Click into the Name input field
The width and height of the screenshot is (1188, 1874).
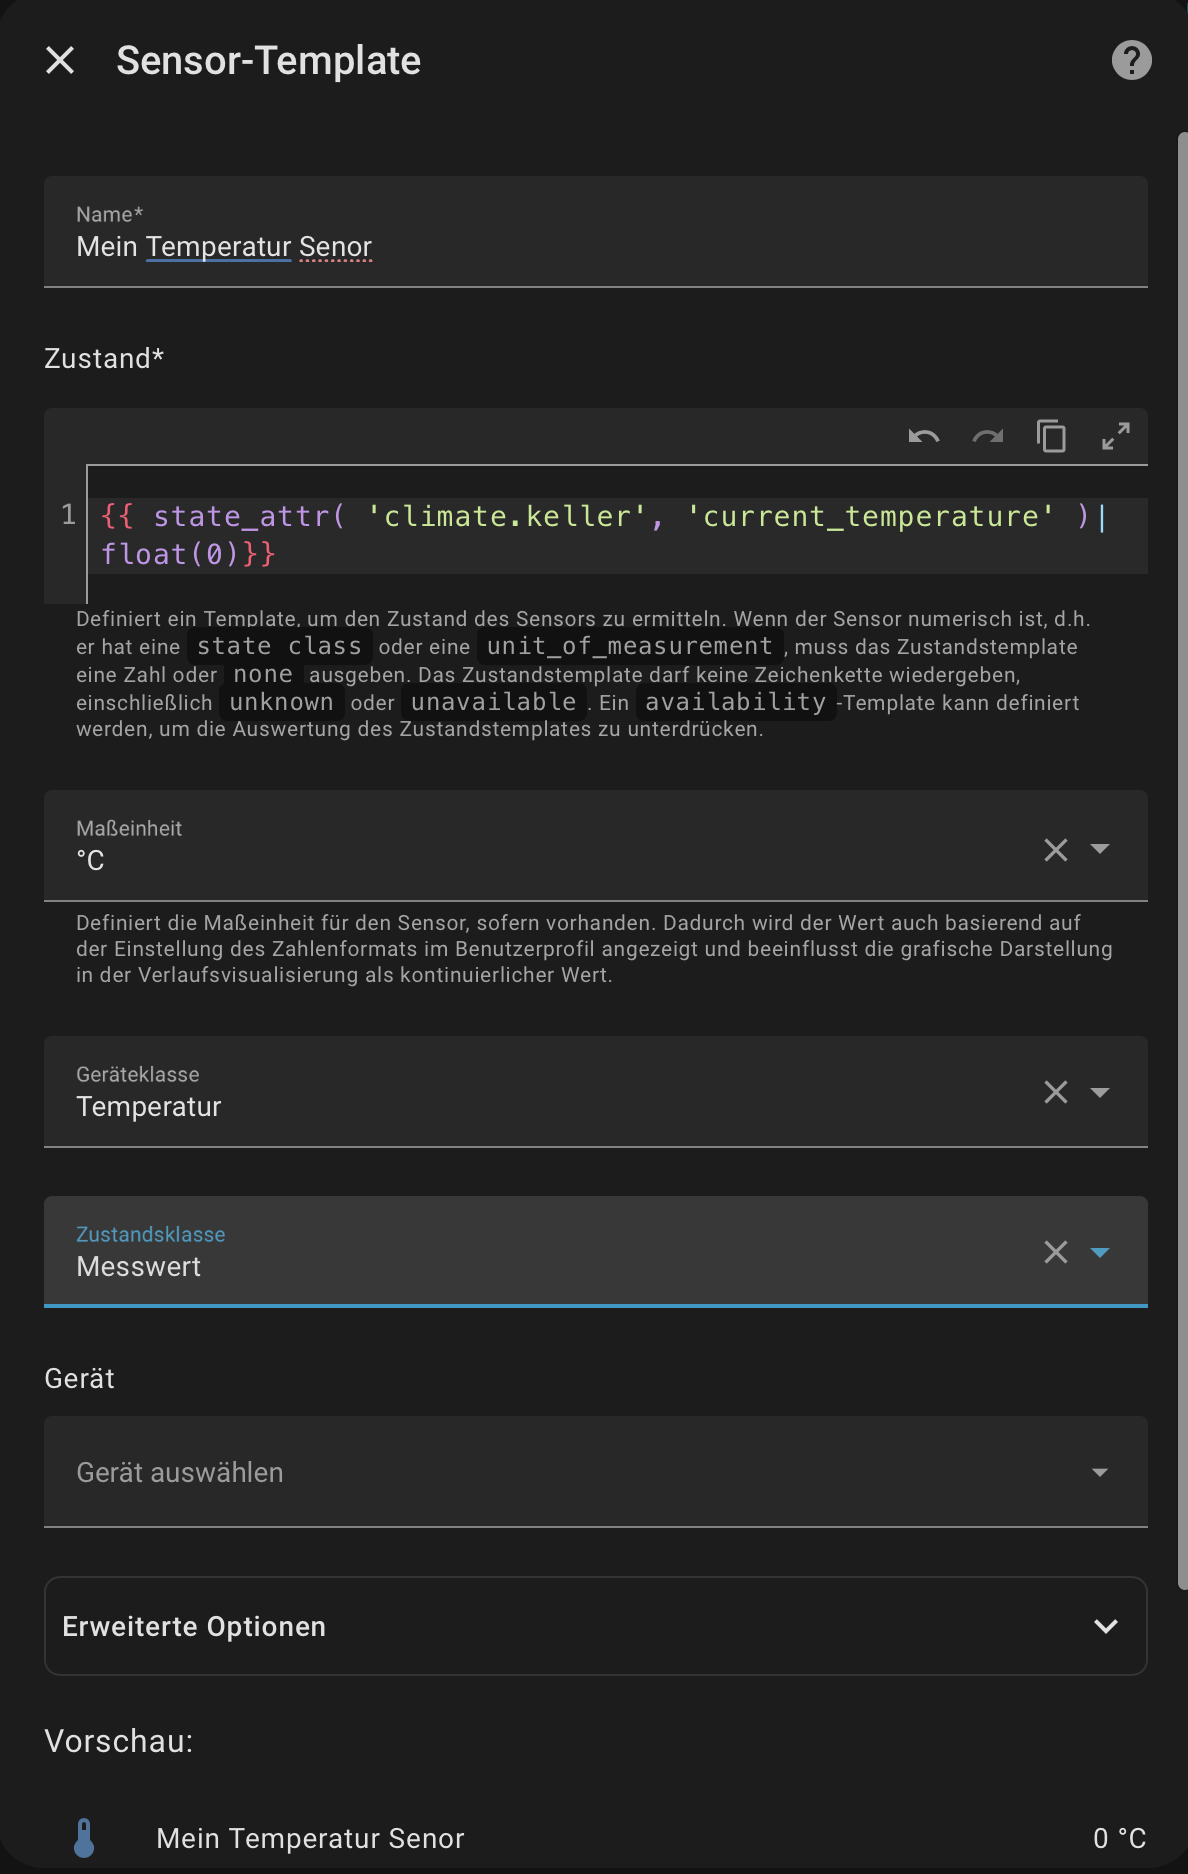[594, 246]
